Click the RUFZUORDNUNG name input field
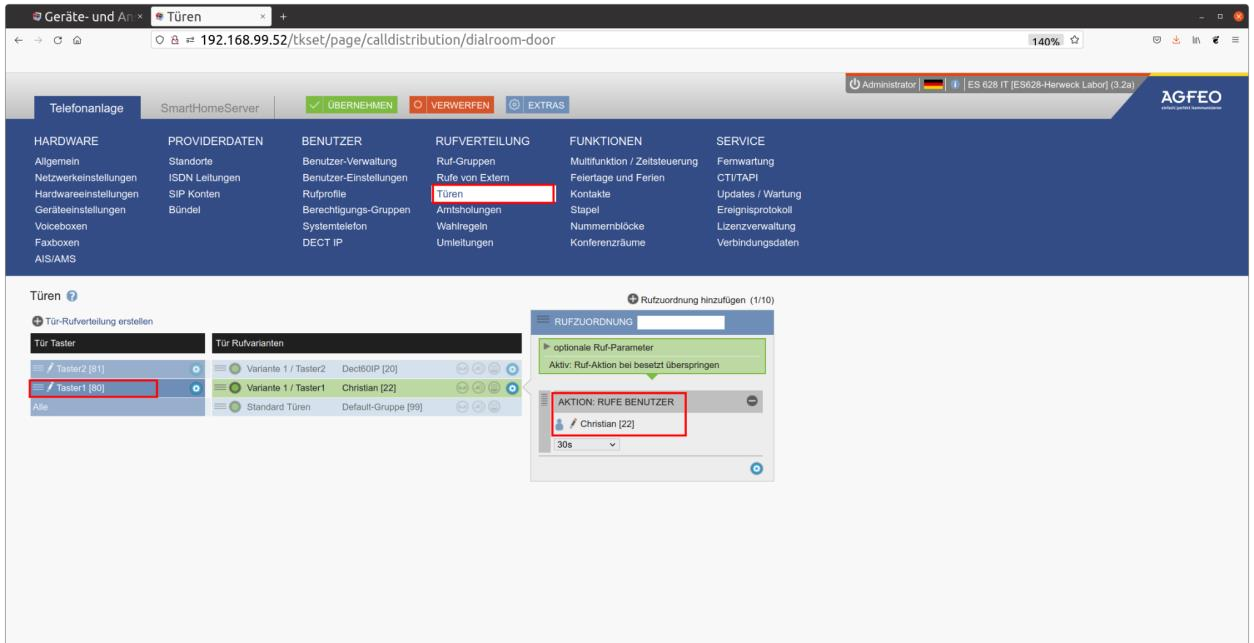This screenshot has width=1254, height=643. (680, 321)
